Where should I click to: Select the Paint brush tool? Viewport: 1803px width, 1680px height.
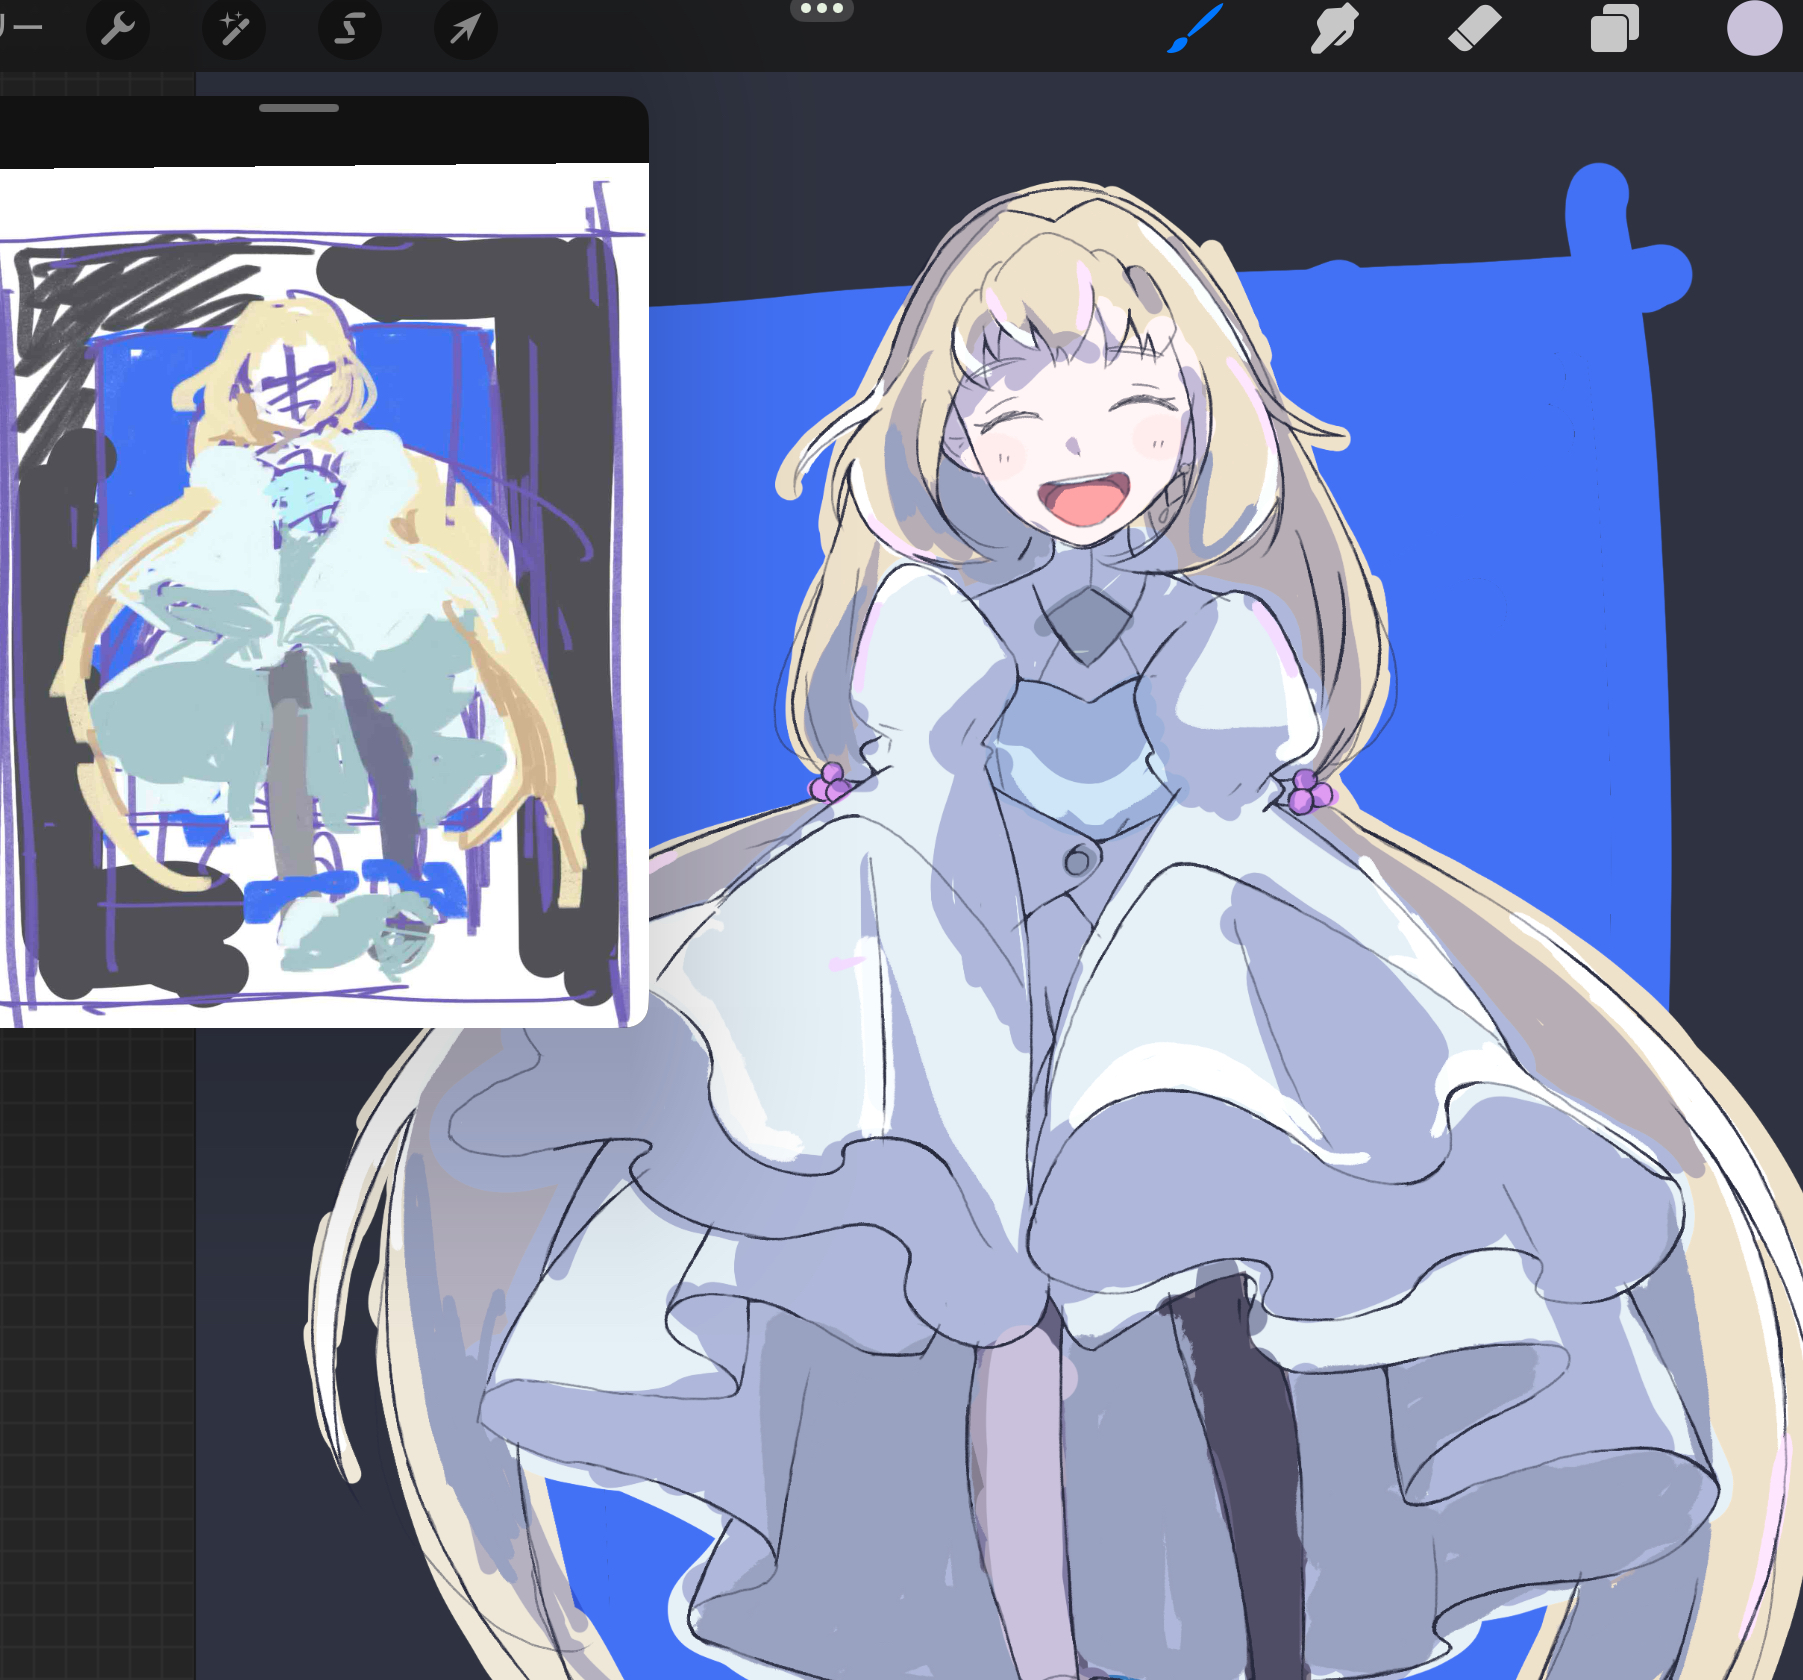coord(1196,28)
